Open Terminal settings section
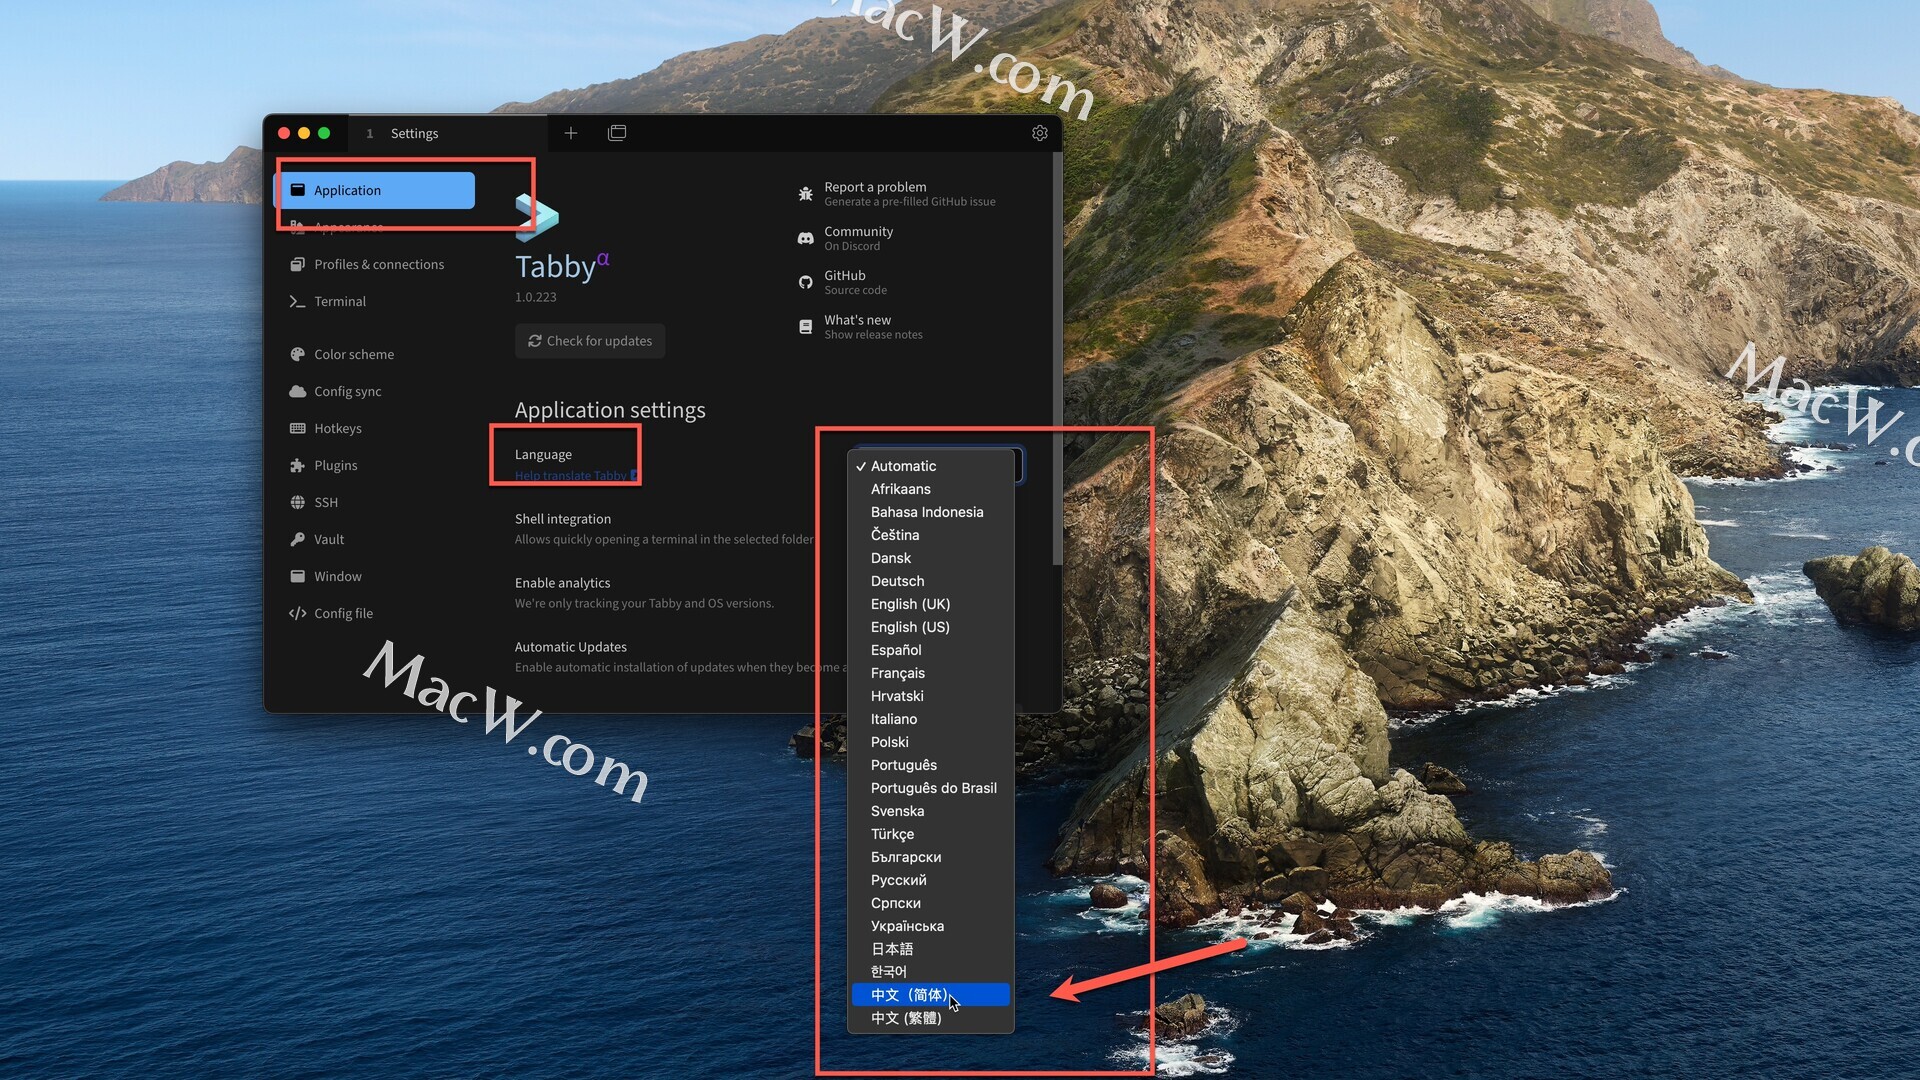 (x=374, y=301)
